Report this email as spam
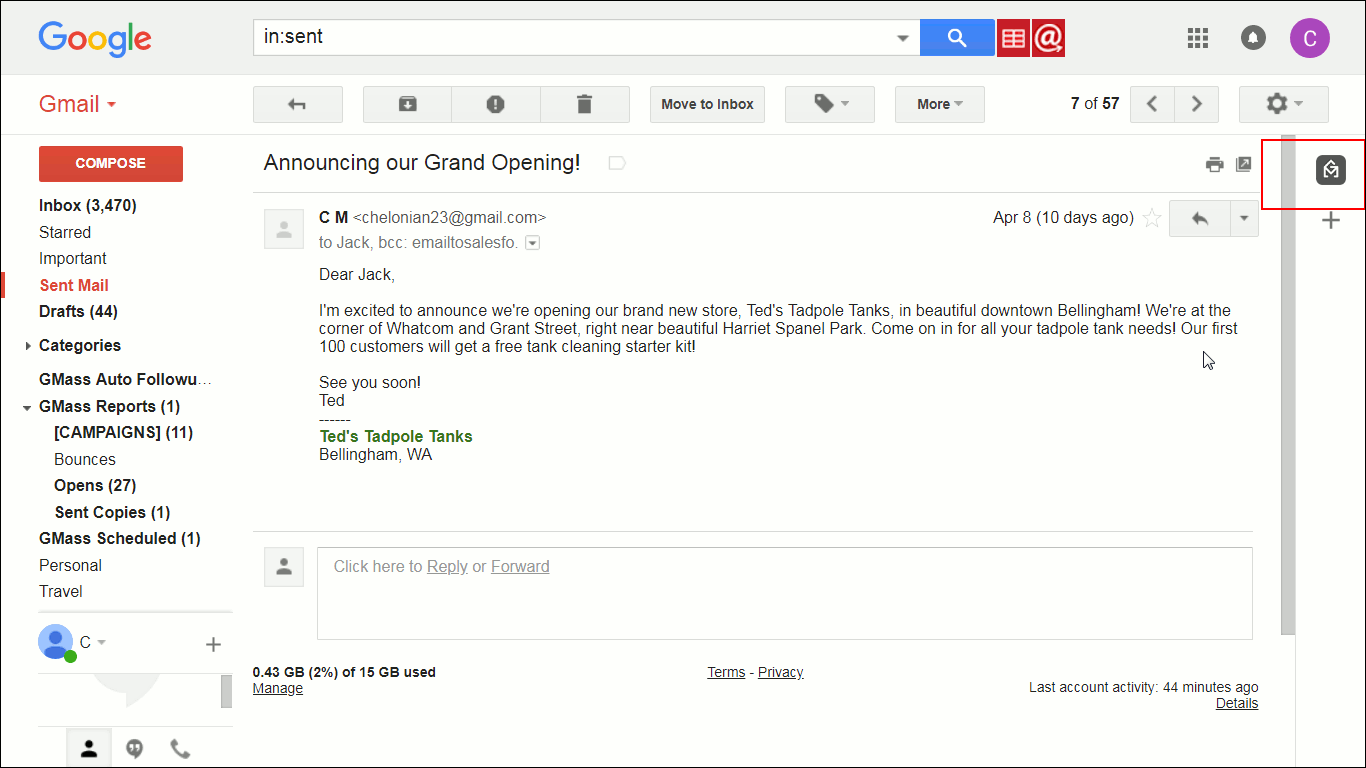 (496, 104)
